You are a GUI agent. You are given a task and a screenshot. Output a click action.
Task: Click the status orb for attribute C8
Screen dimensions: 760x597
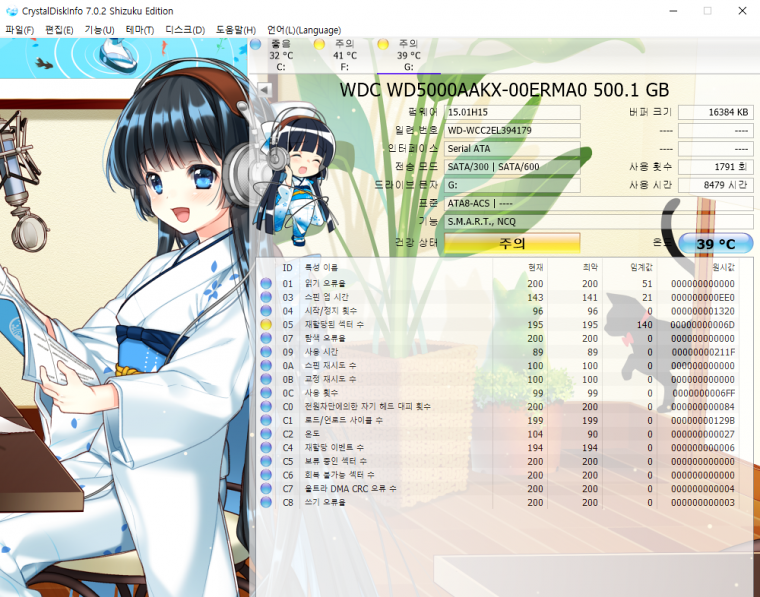pos(266,502)
